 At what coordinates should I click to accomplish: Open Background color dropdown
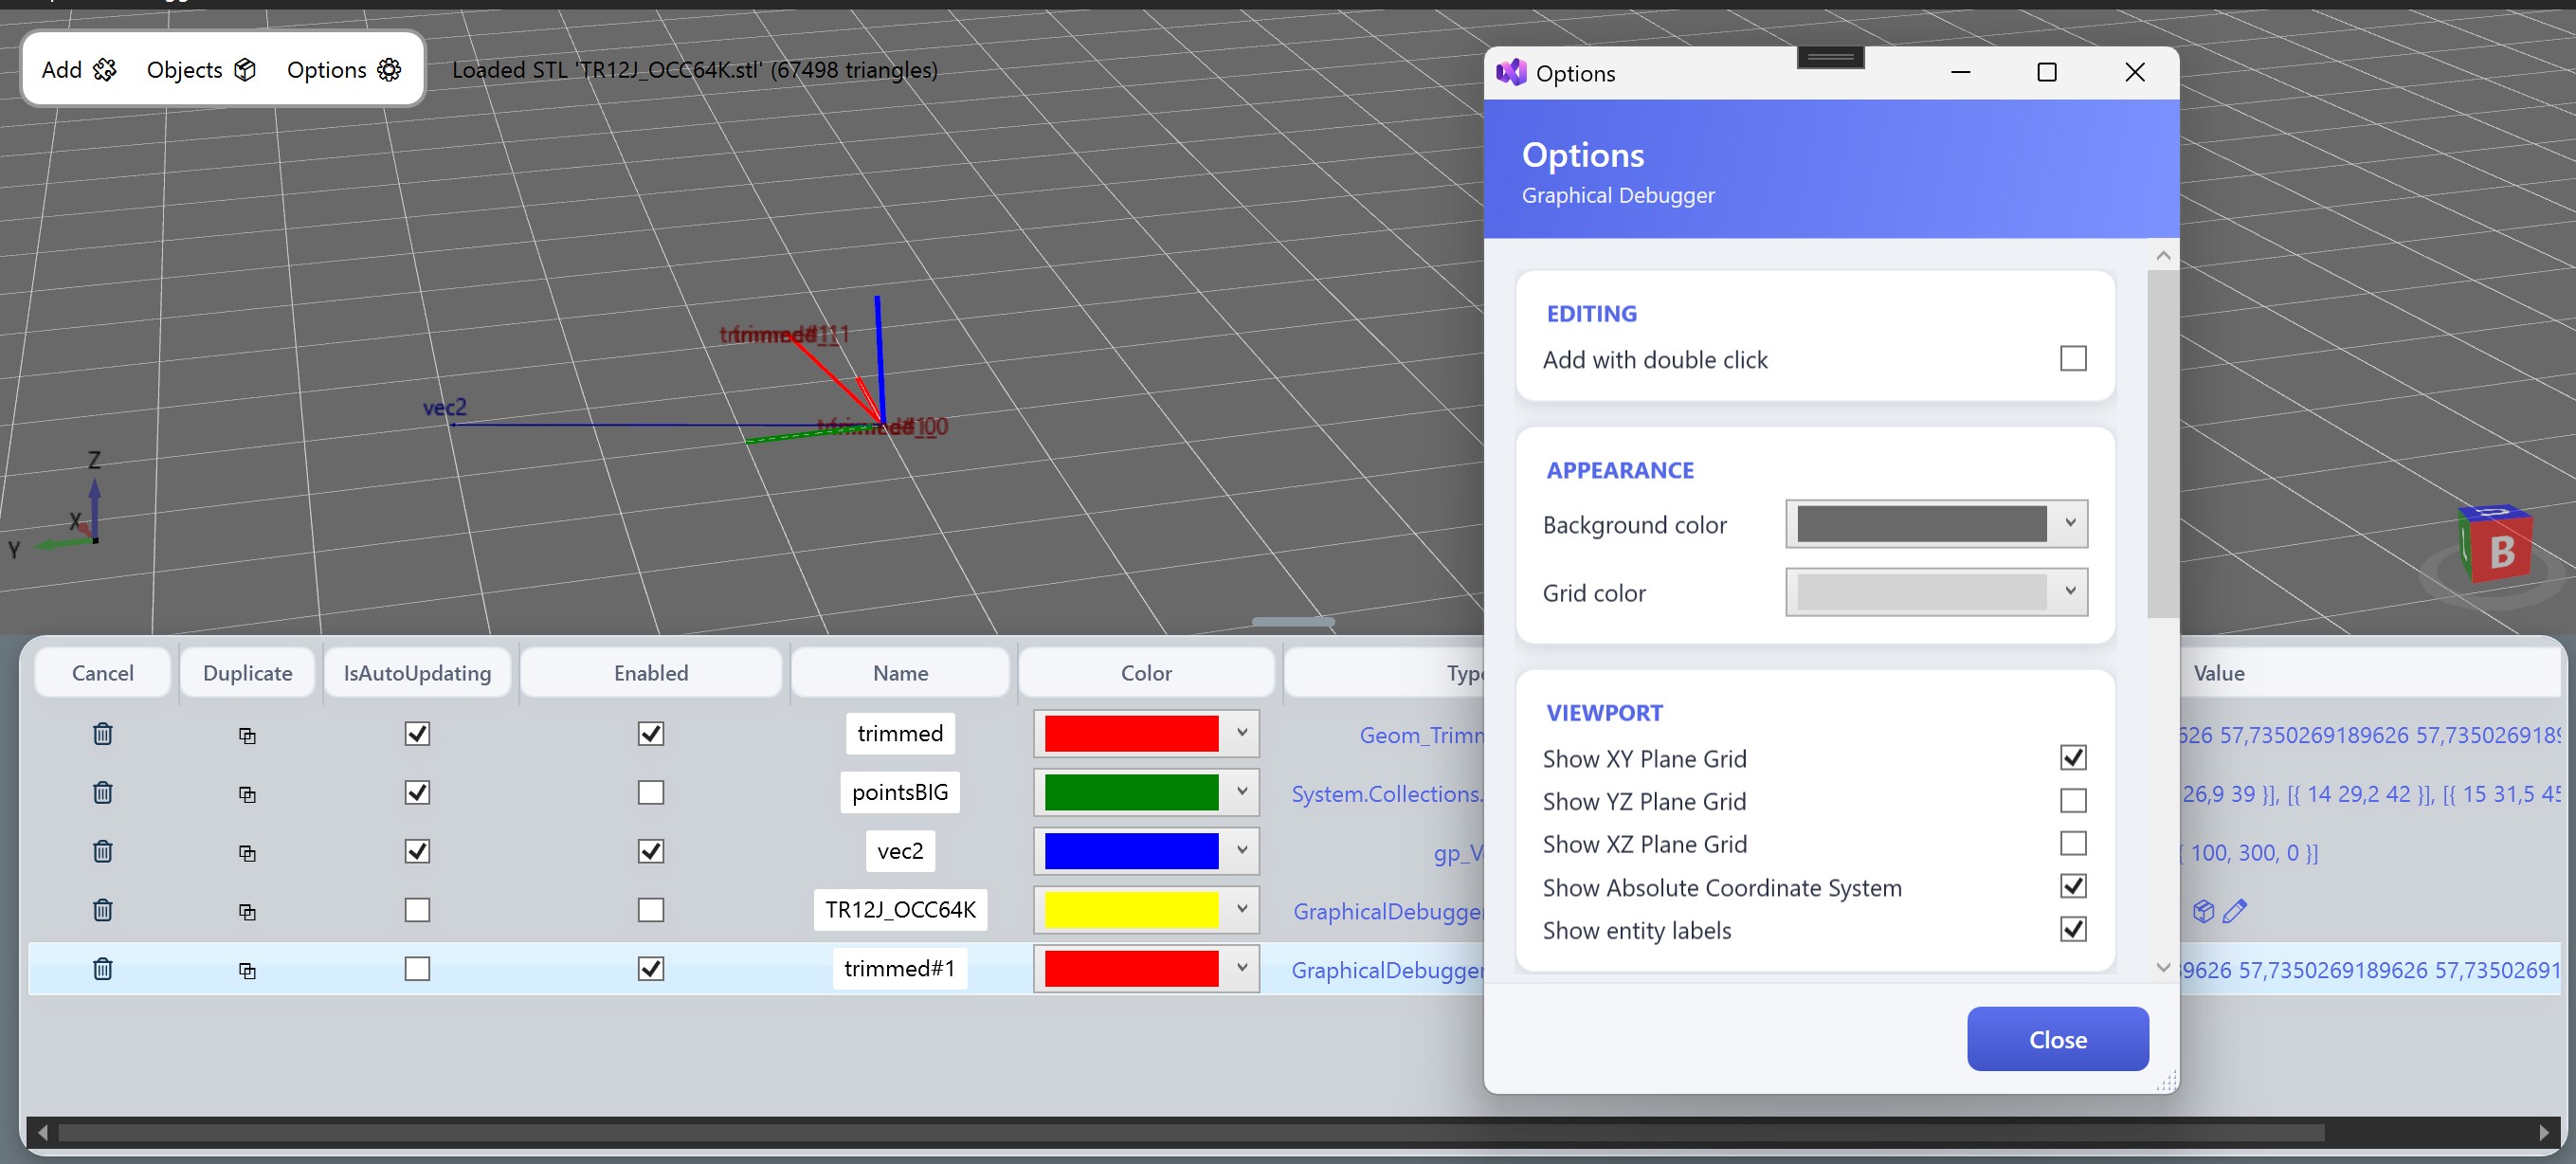tap(1936, 524)
